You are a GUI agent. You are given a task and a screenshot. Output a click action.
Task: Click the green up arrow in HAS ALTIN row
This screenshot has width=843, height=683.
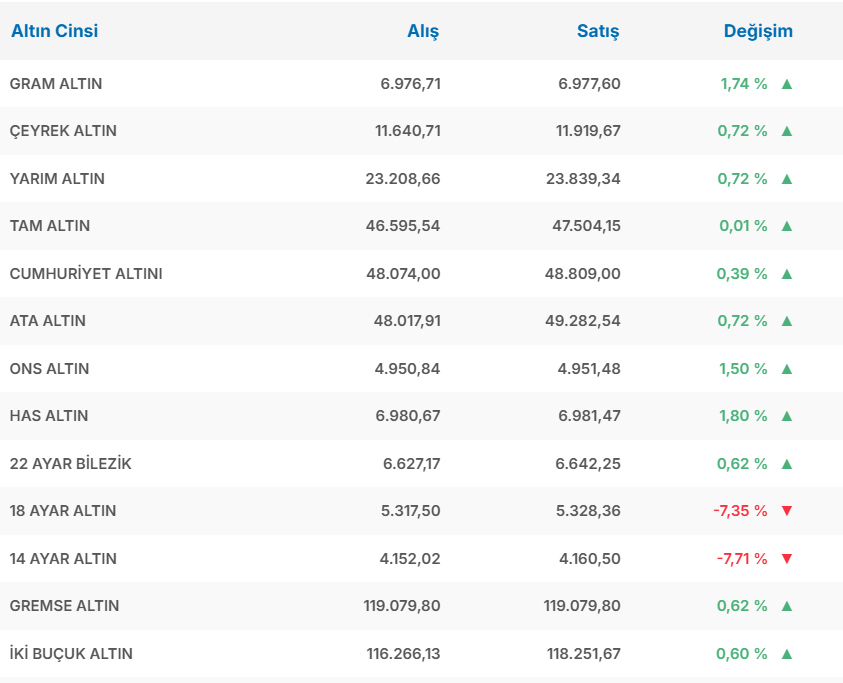click(786, 416)
